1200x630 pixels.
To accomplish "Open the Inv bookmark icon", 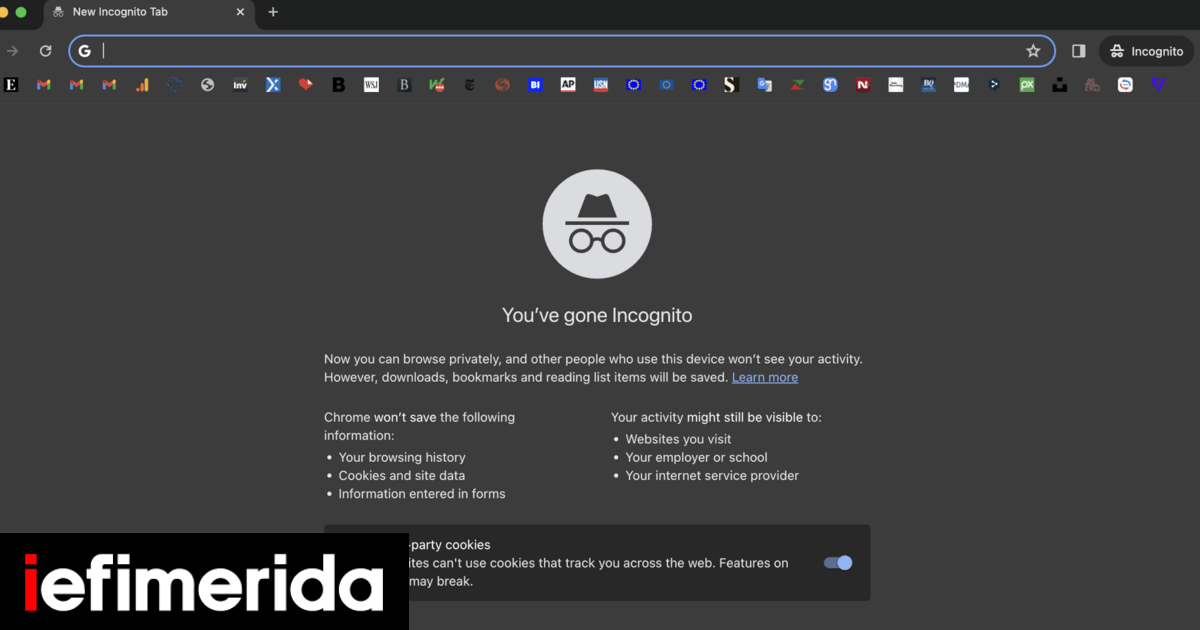I will (240, 85).
